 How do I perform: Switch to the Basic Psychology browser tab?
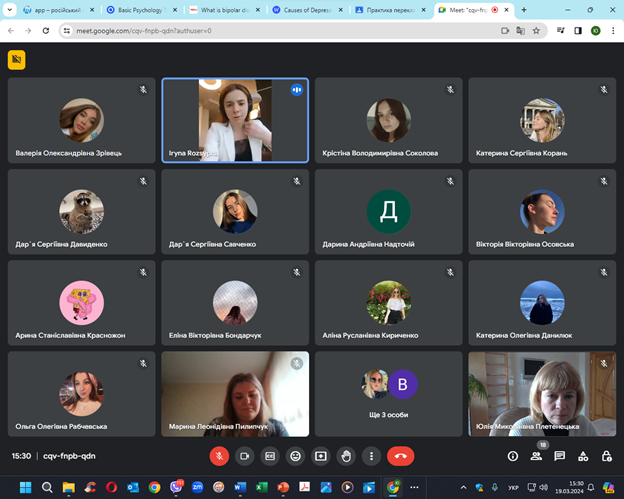(x=140, y=9)
